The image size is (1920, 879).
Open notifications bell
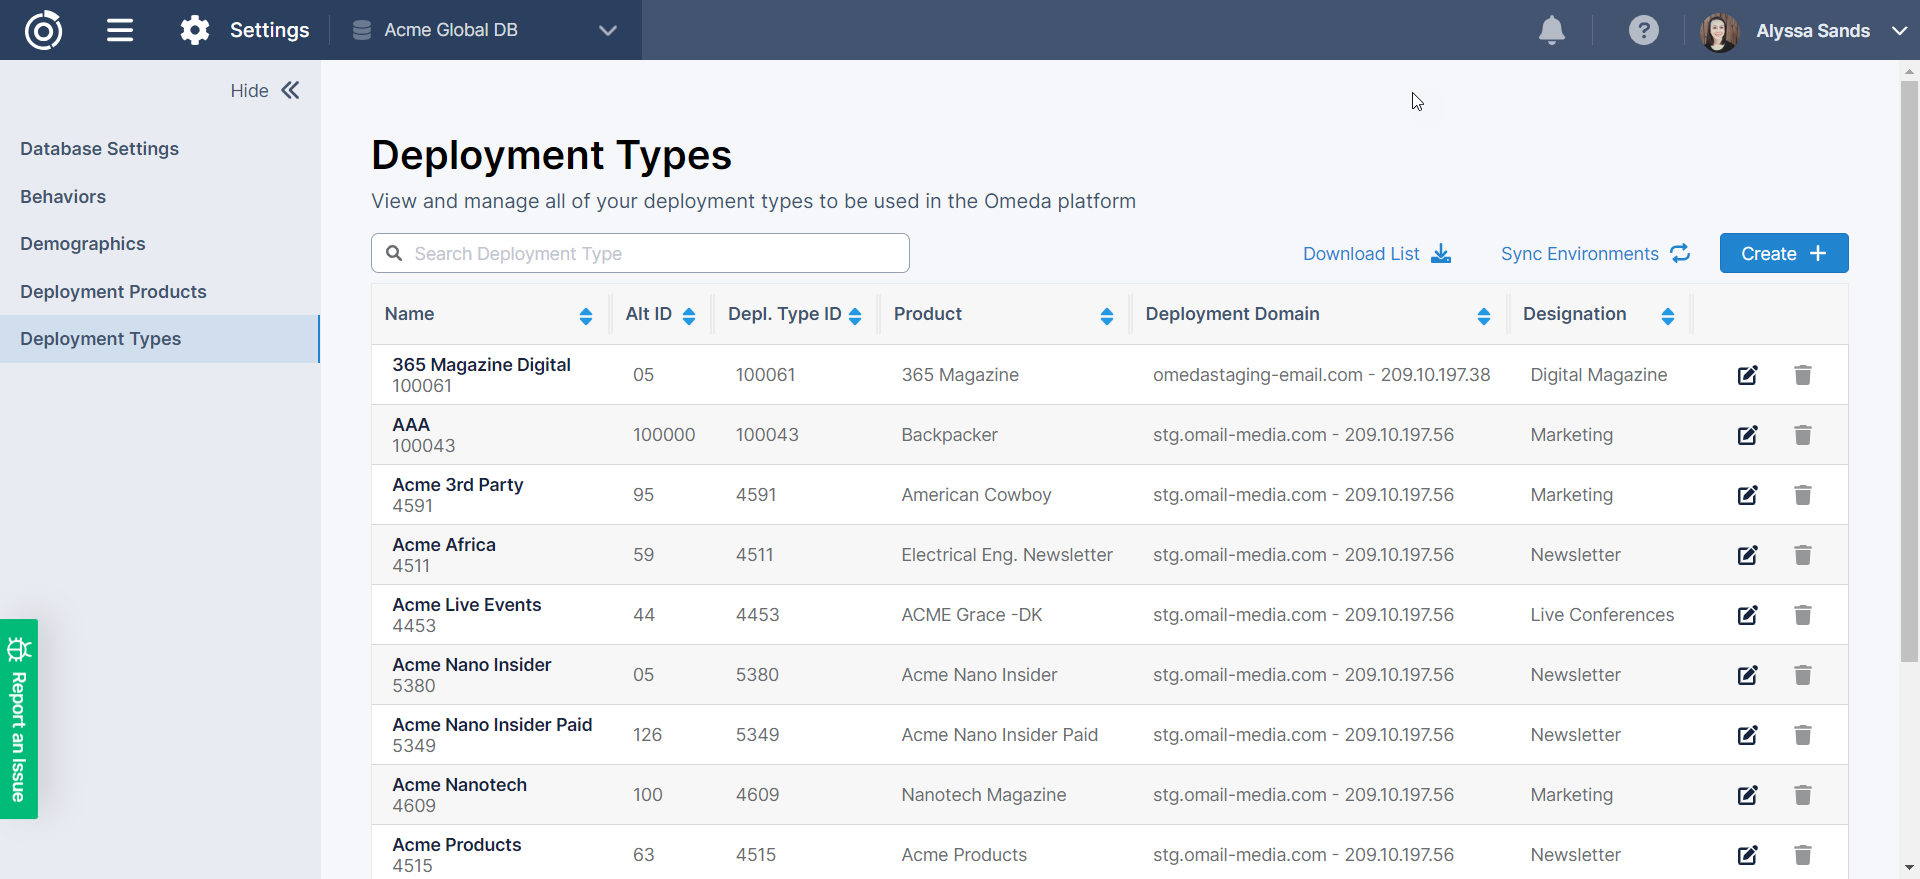coord(1551,30)
